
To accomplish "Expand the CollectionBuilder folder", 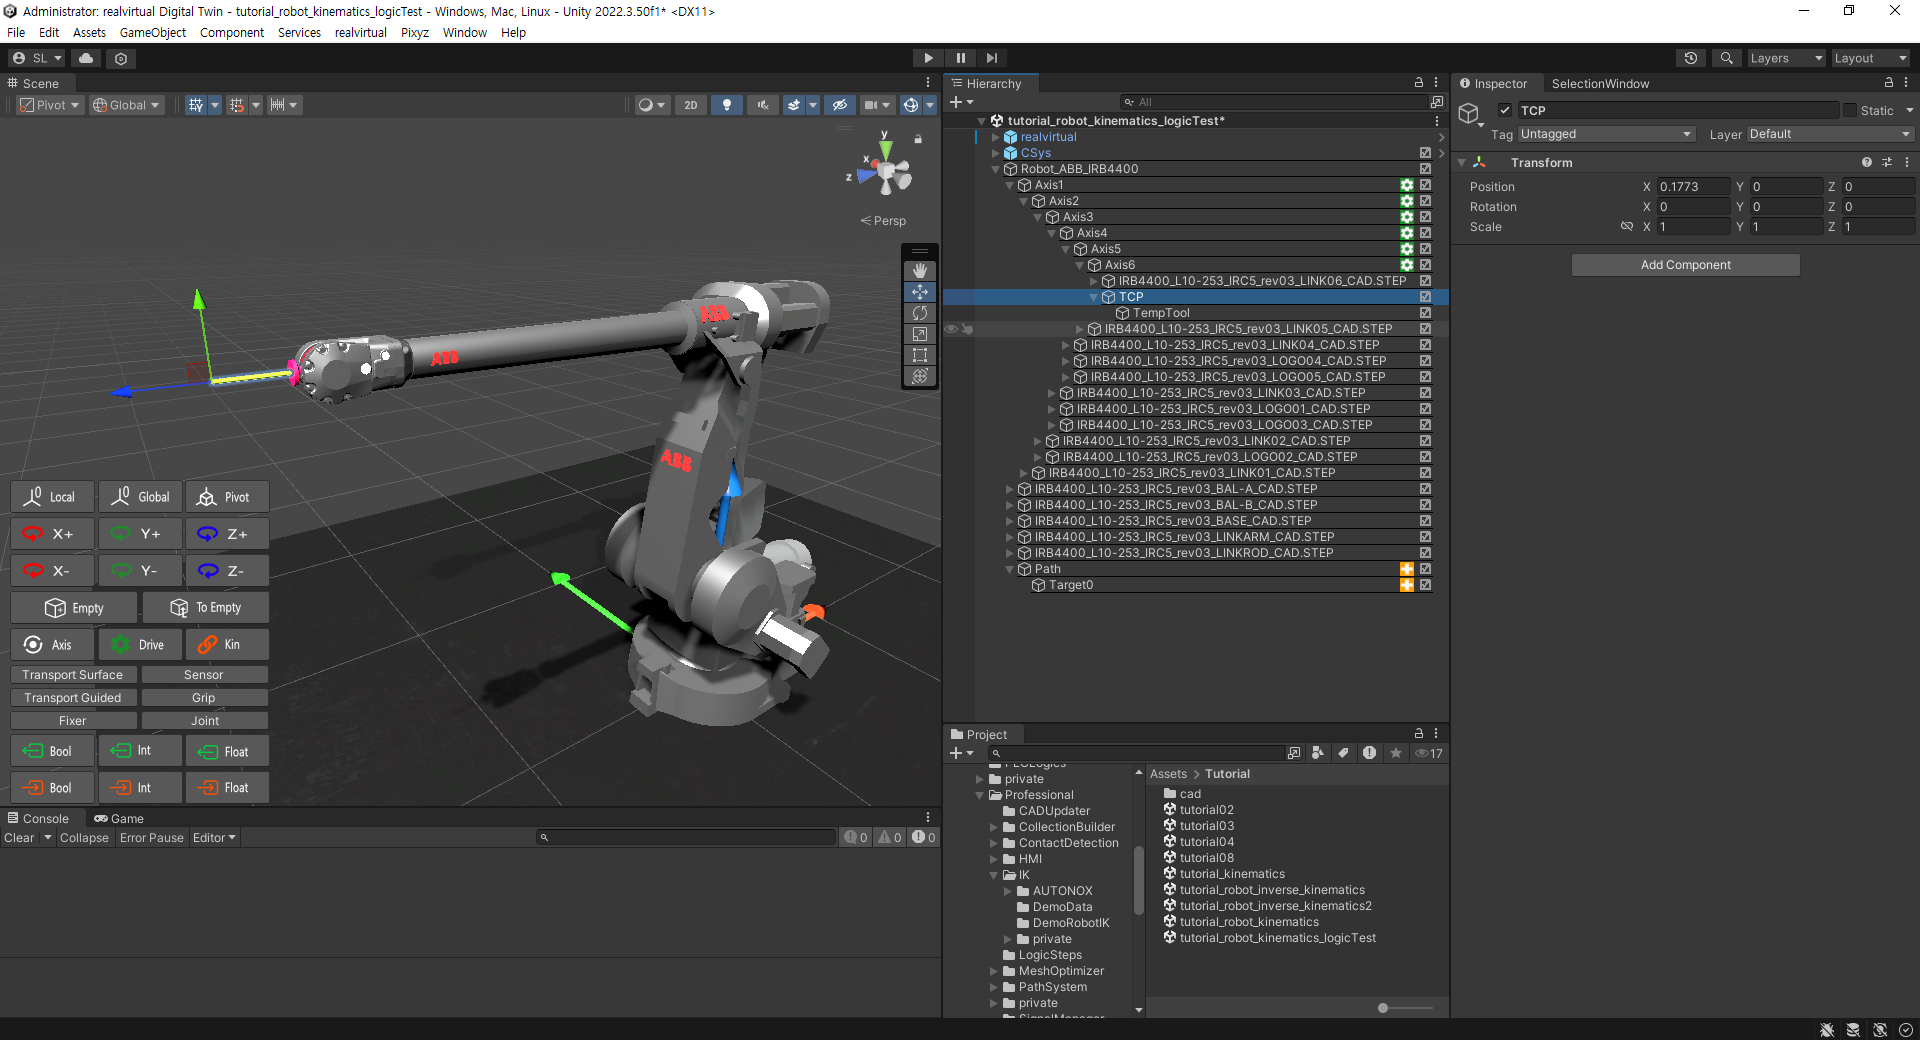I will [x=994, y=827].
